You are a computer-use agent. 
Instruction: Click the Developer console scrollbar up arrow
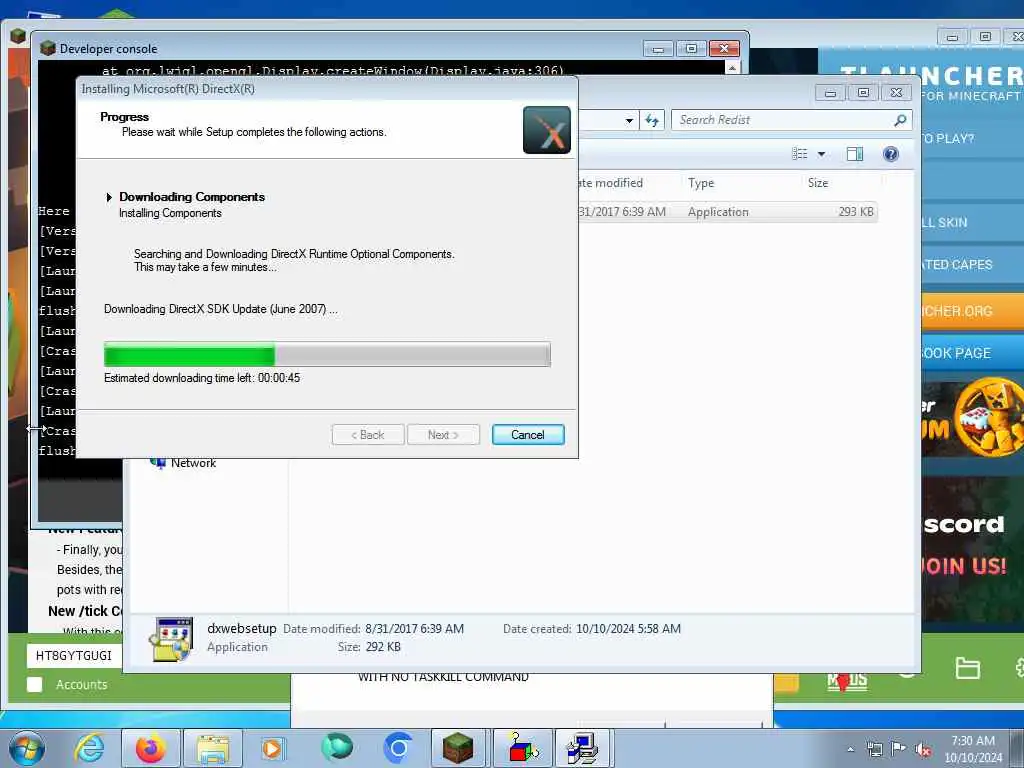(x=733, y=68)
